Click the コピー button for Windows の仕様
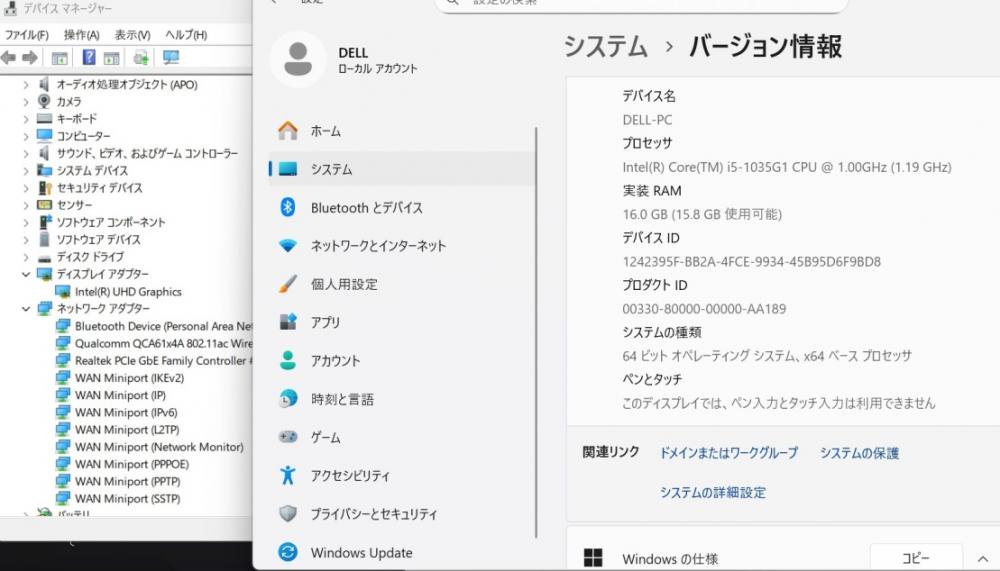Screen dimensions: 1000x571 tap(916, 558)
